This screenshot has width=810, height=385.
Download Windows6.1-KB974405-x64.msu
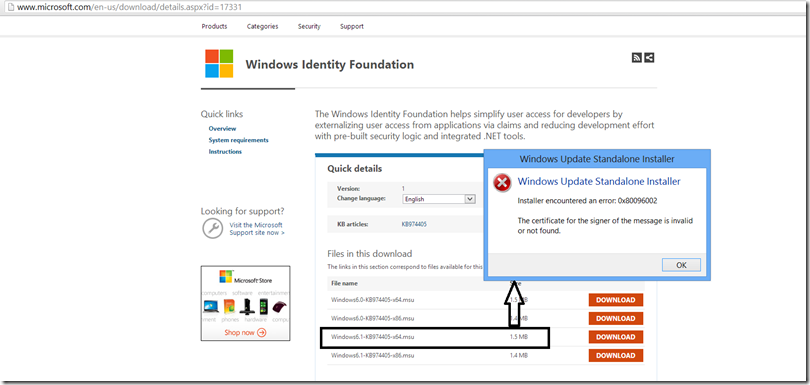[x=616, y=337]
